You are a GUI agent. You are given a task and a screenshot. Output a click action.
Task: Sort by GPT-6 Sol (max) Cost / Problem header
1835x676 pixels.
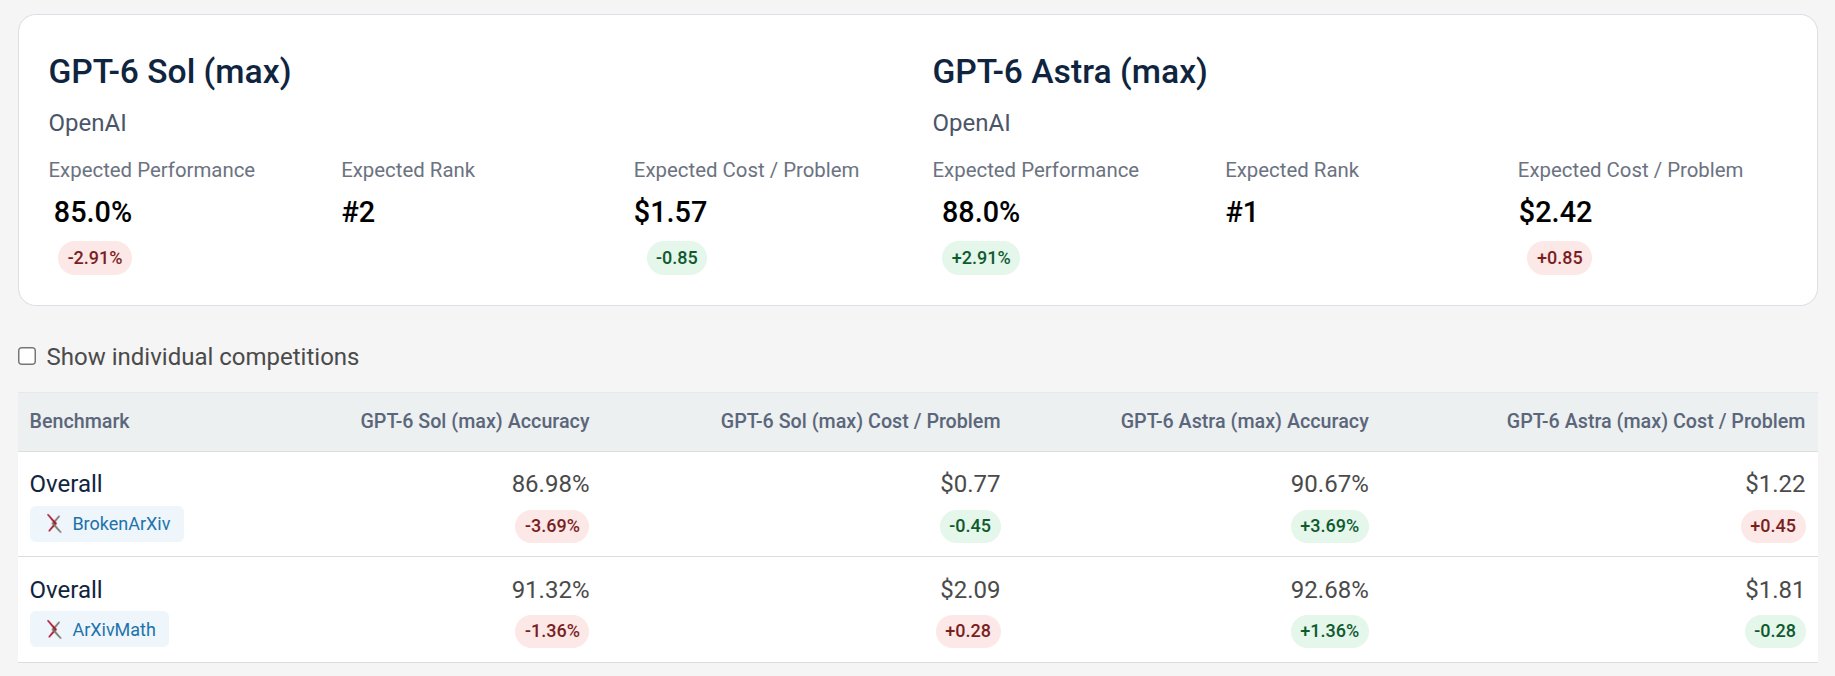[x=860, y=421]
